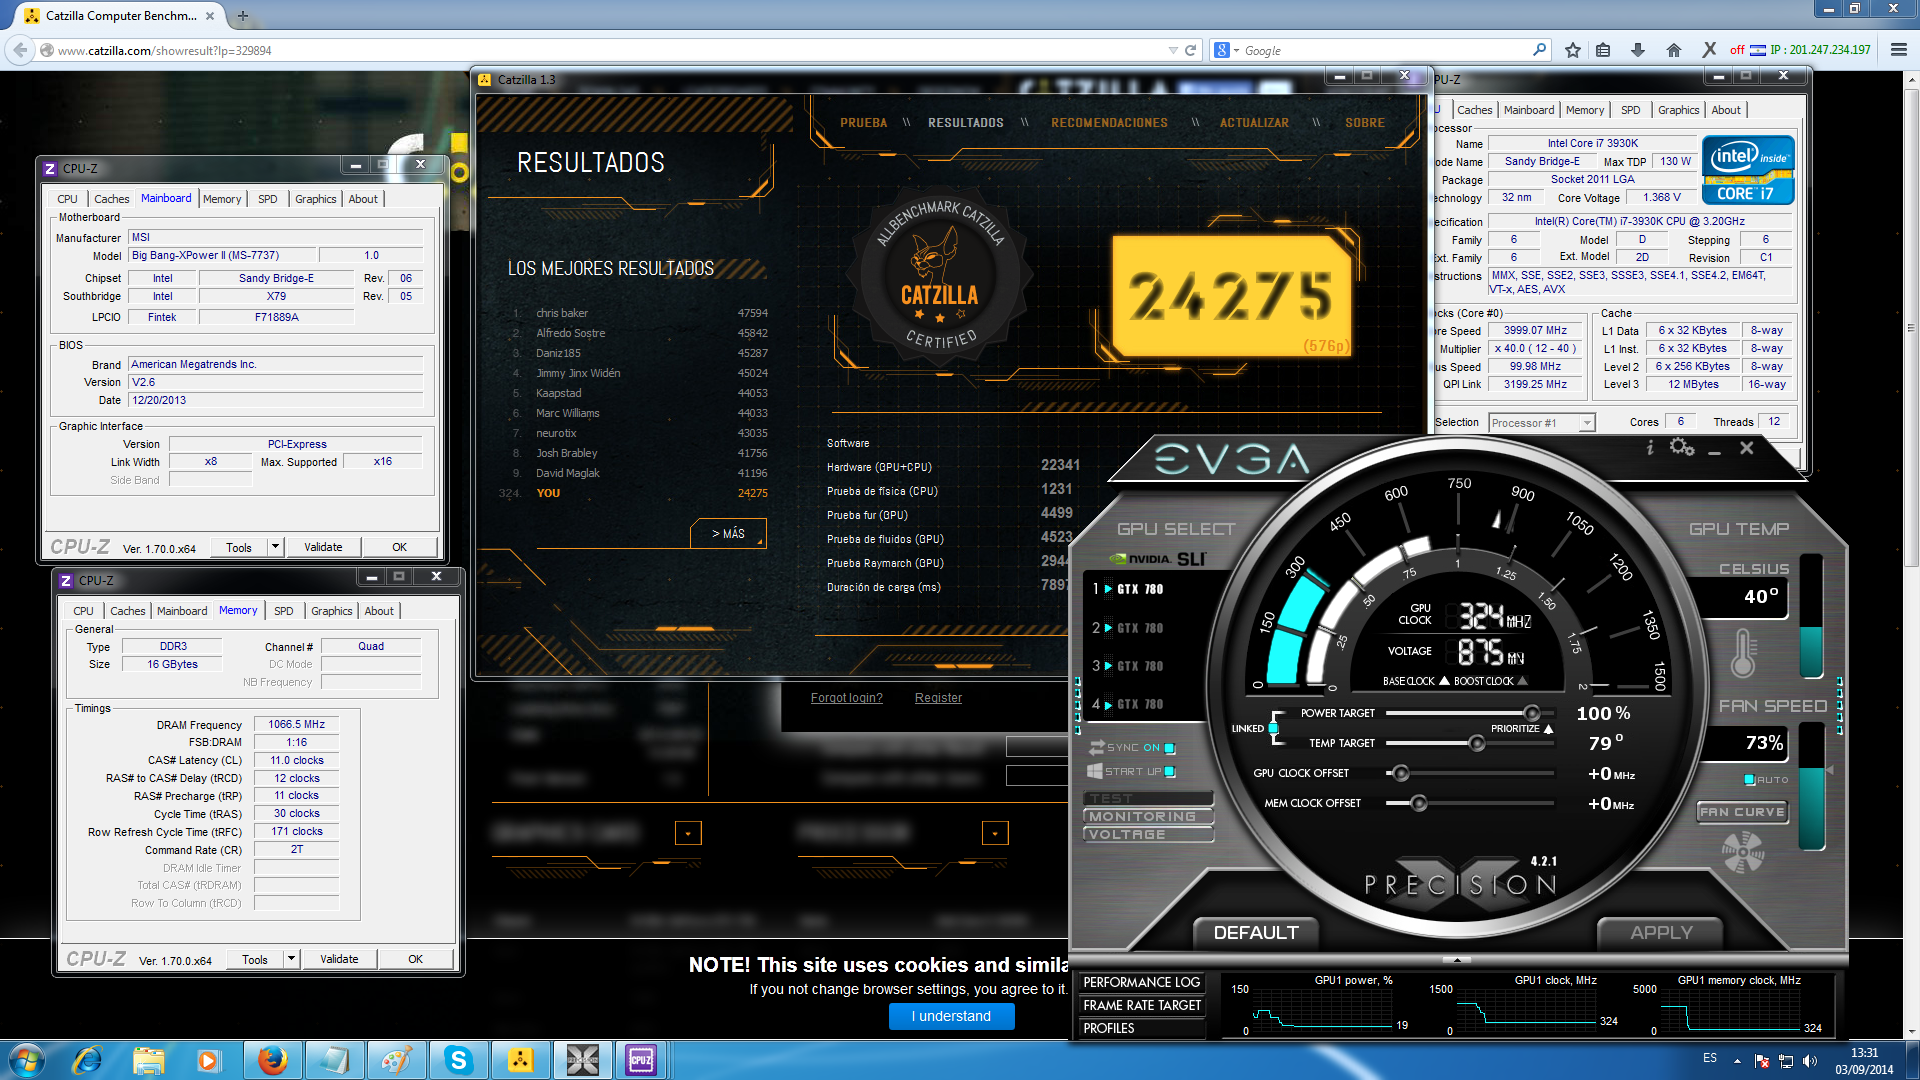Open EVGA Precision info icon
This screenshot has width=1920, height=1080.
click(x=1650, y=448)
